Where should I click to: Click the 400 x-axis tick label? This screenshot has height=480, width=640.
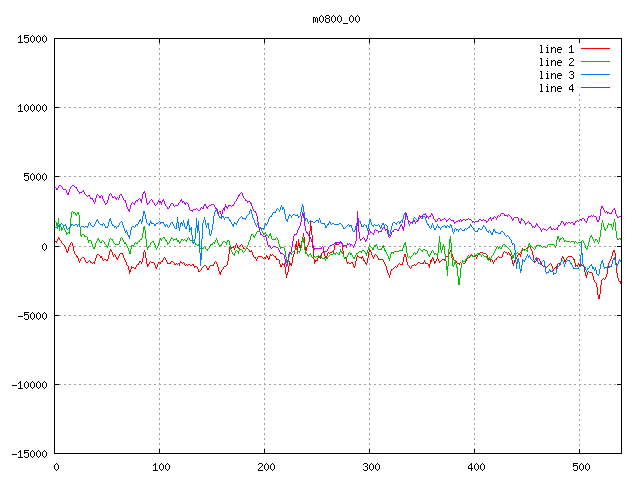(x=475, y=467)
